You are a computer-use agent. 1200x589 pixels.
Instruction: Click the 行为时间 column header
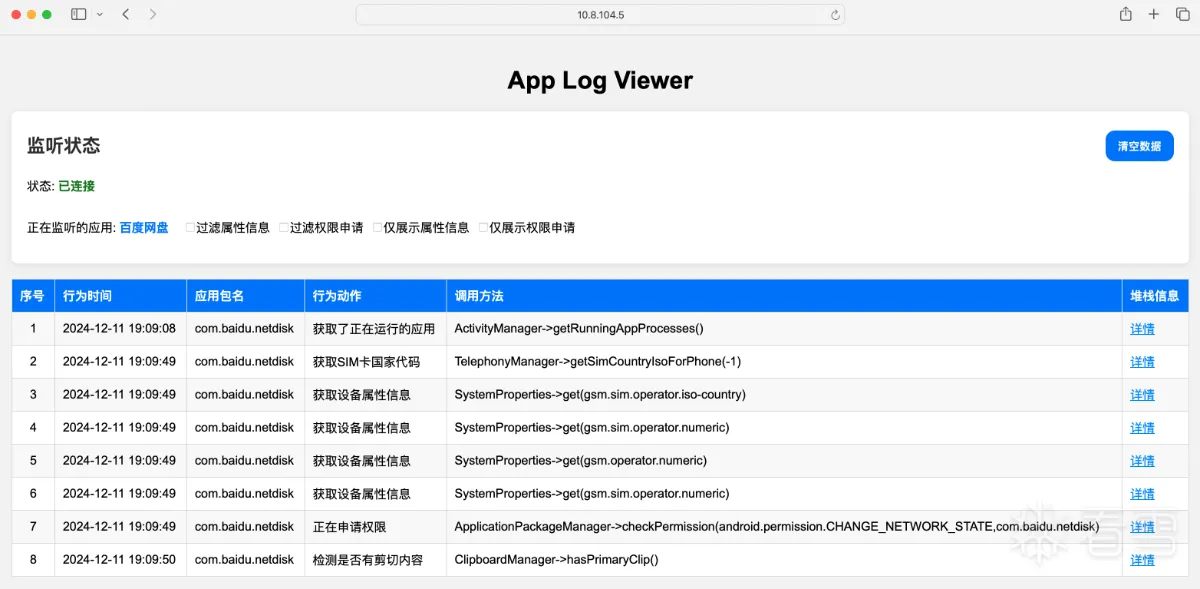[x=87, y=296]
